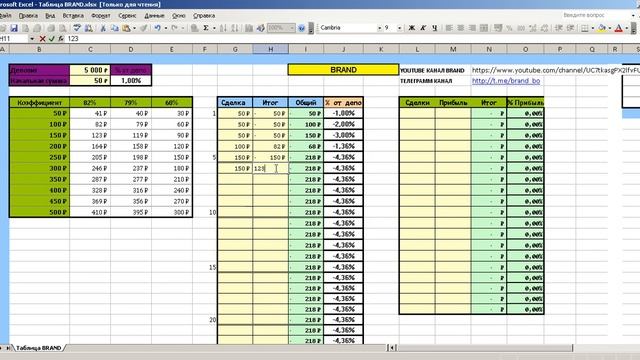Image resolution: width=640 pixels, height=360 pixels.
Task: Apply yellow Fill Color bucket
Action: pos(602,28)
